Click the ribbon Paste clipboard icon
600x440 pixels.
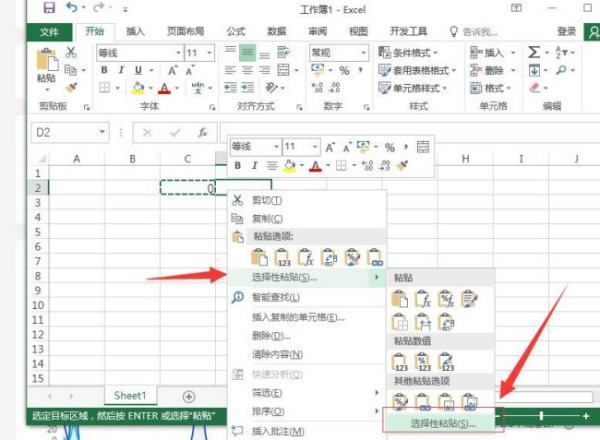click(47, 60)
